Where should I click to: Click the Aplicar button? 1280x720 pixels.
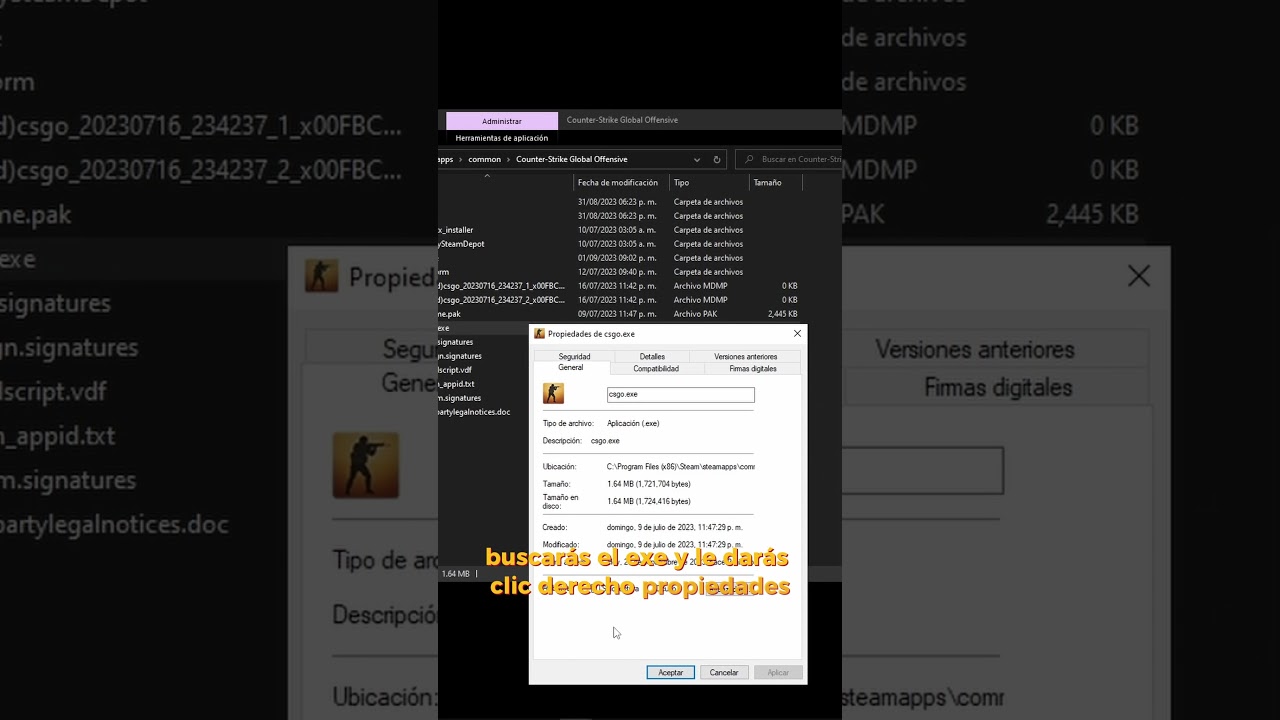778,672
